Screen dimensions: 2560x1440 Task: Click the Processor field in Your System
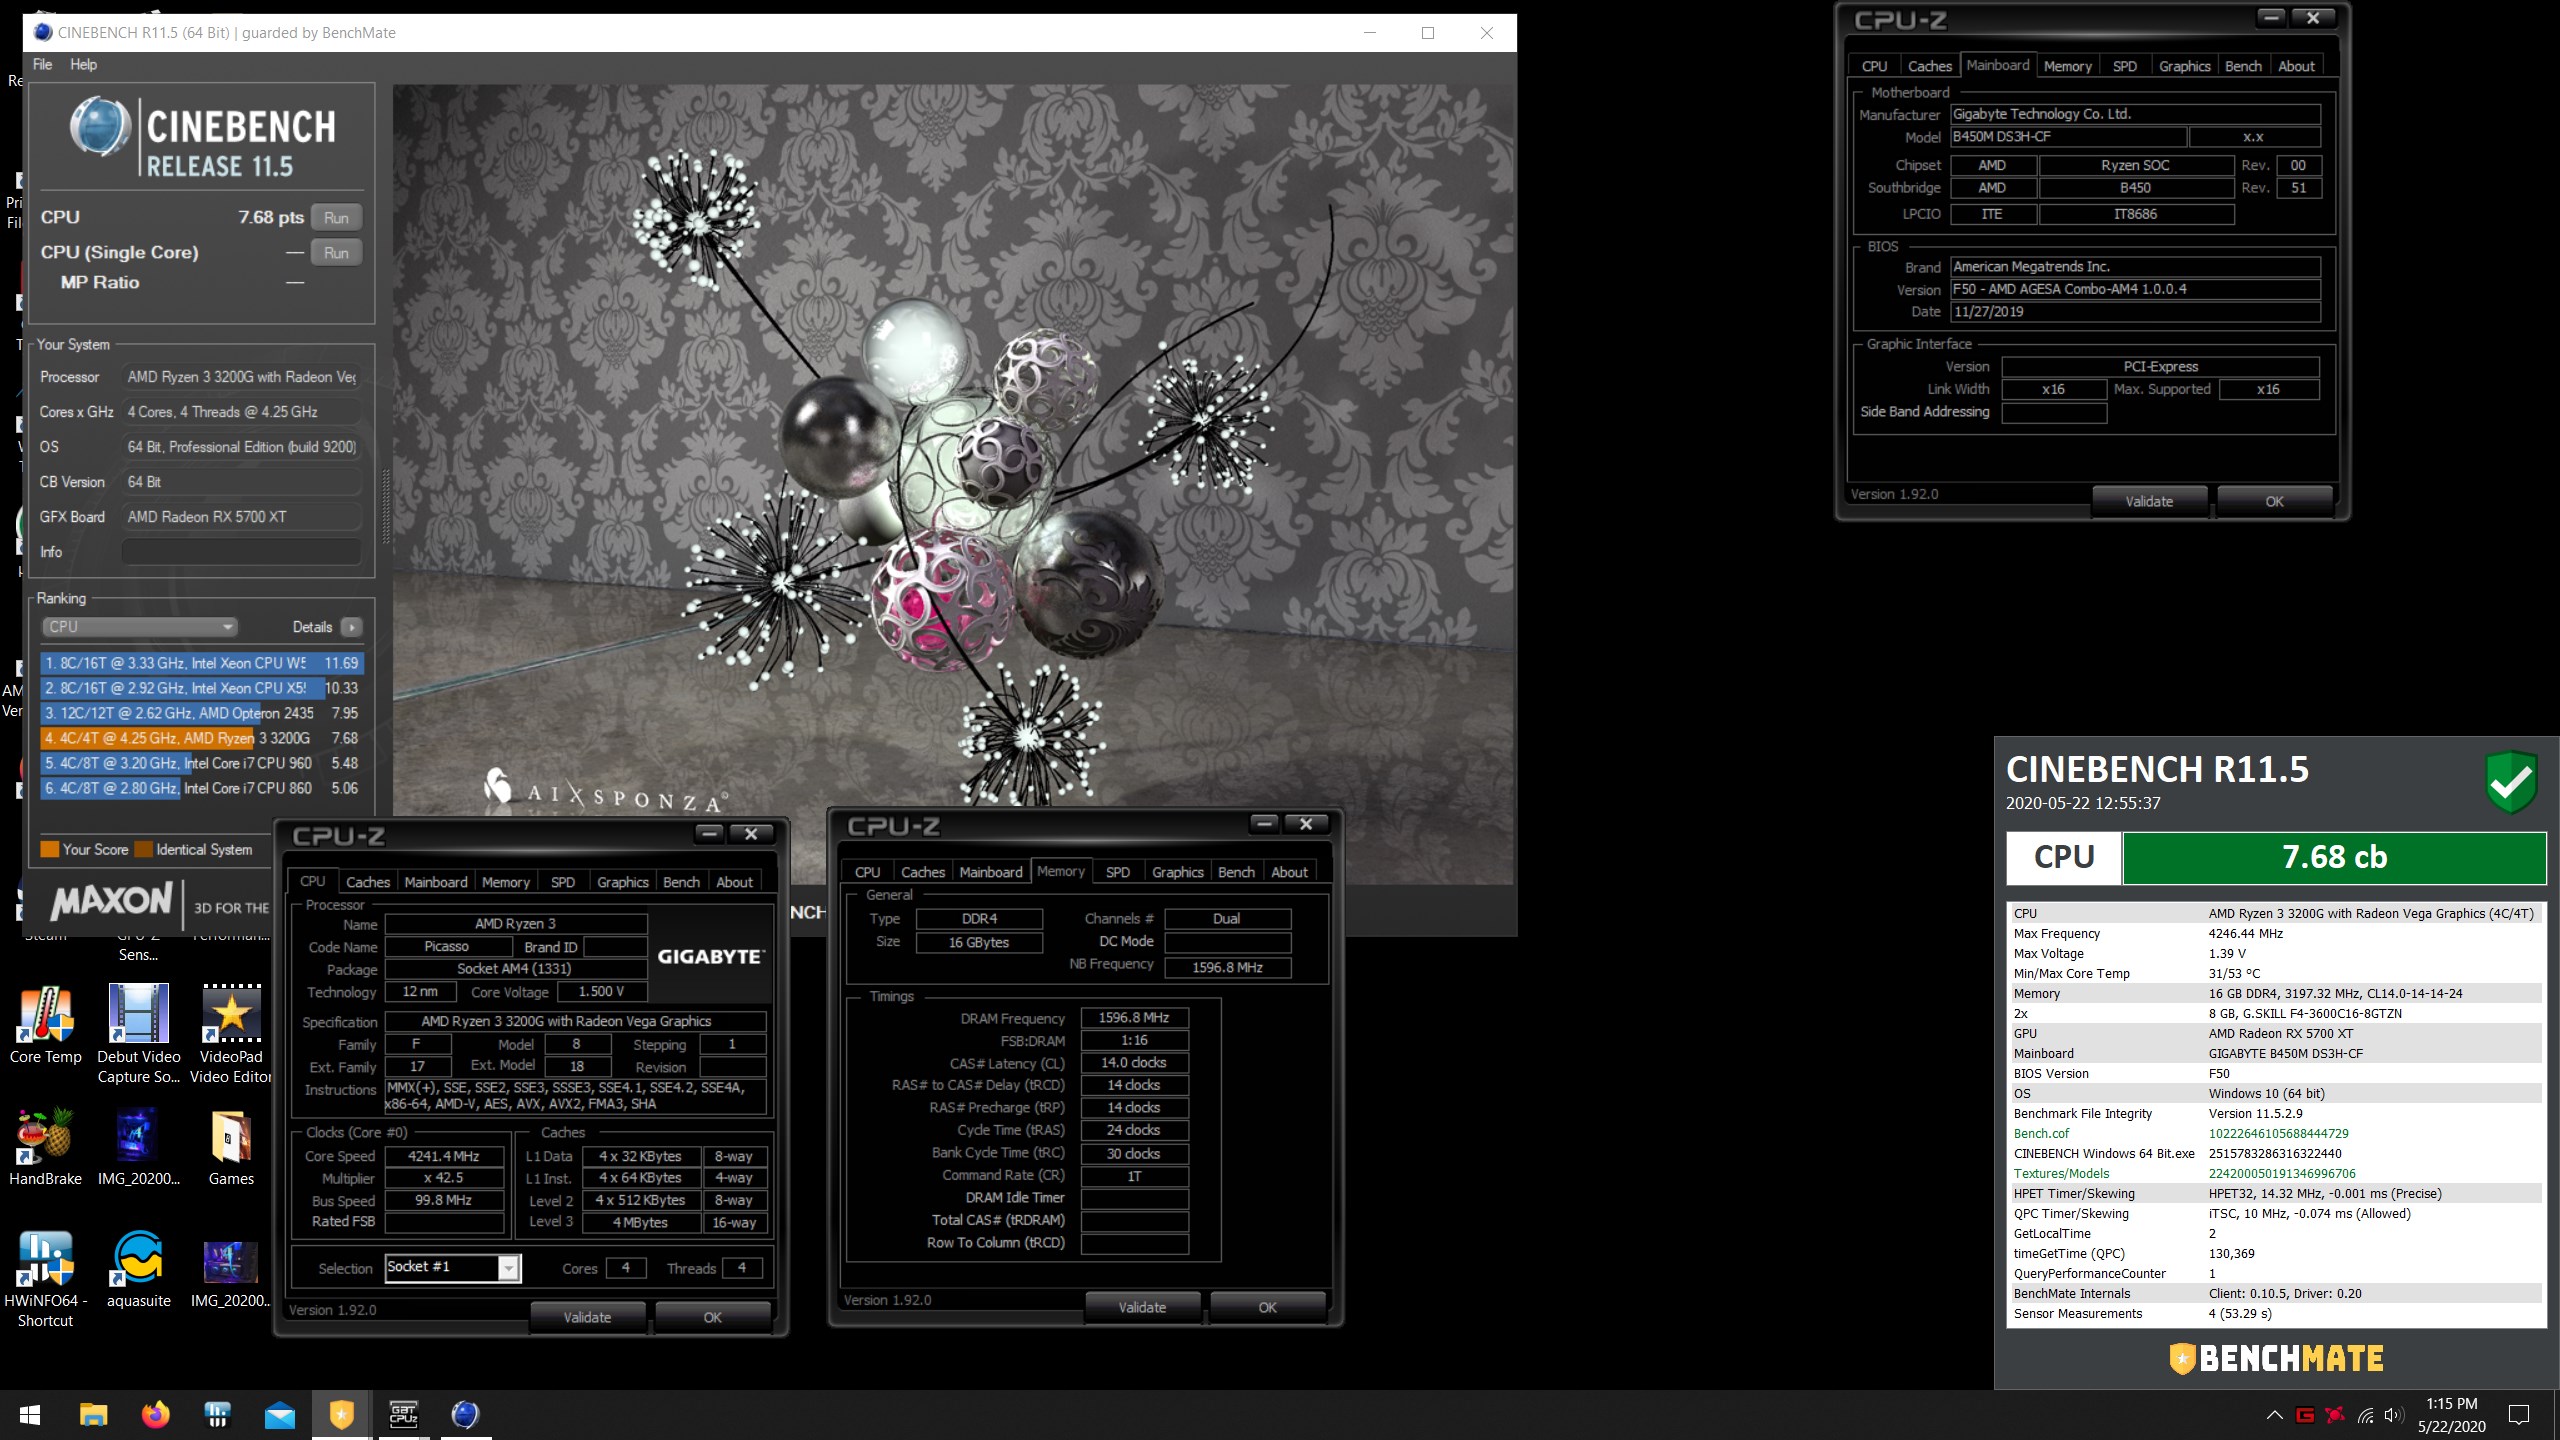point(241,377)
